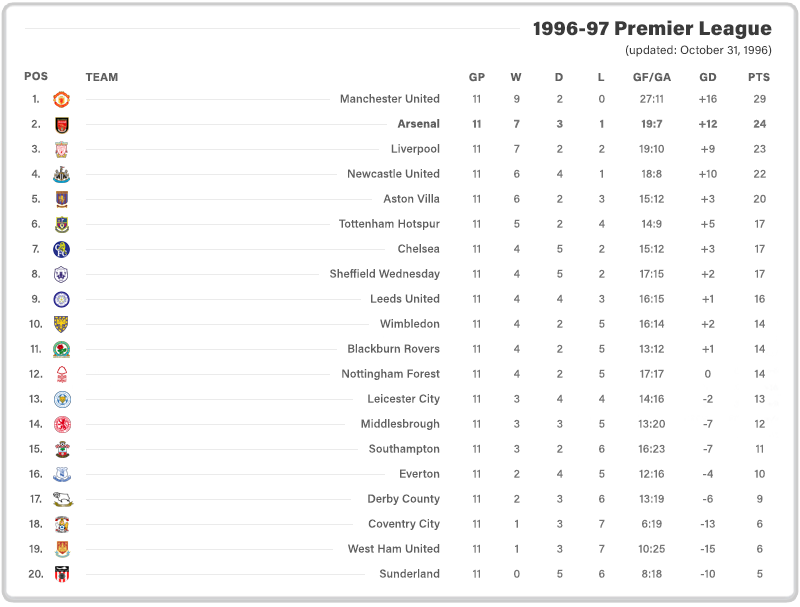Click the Liverpool club crest icon
The image size is (800, 607).
[62, 149]
